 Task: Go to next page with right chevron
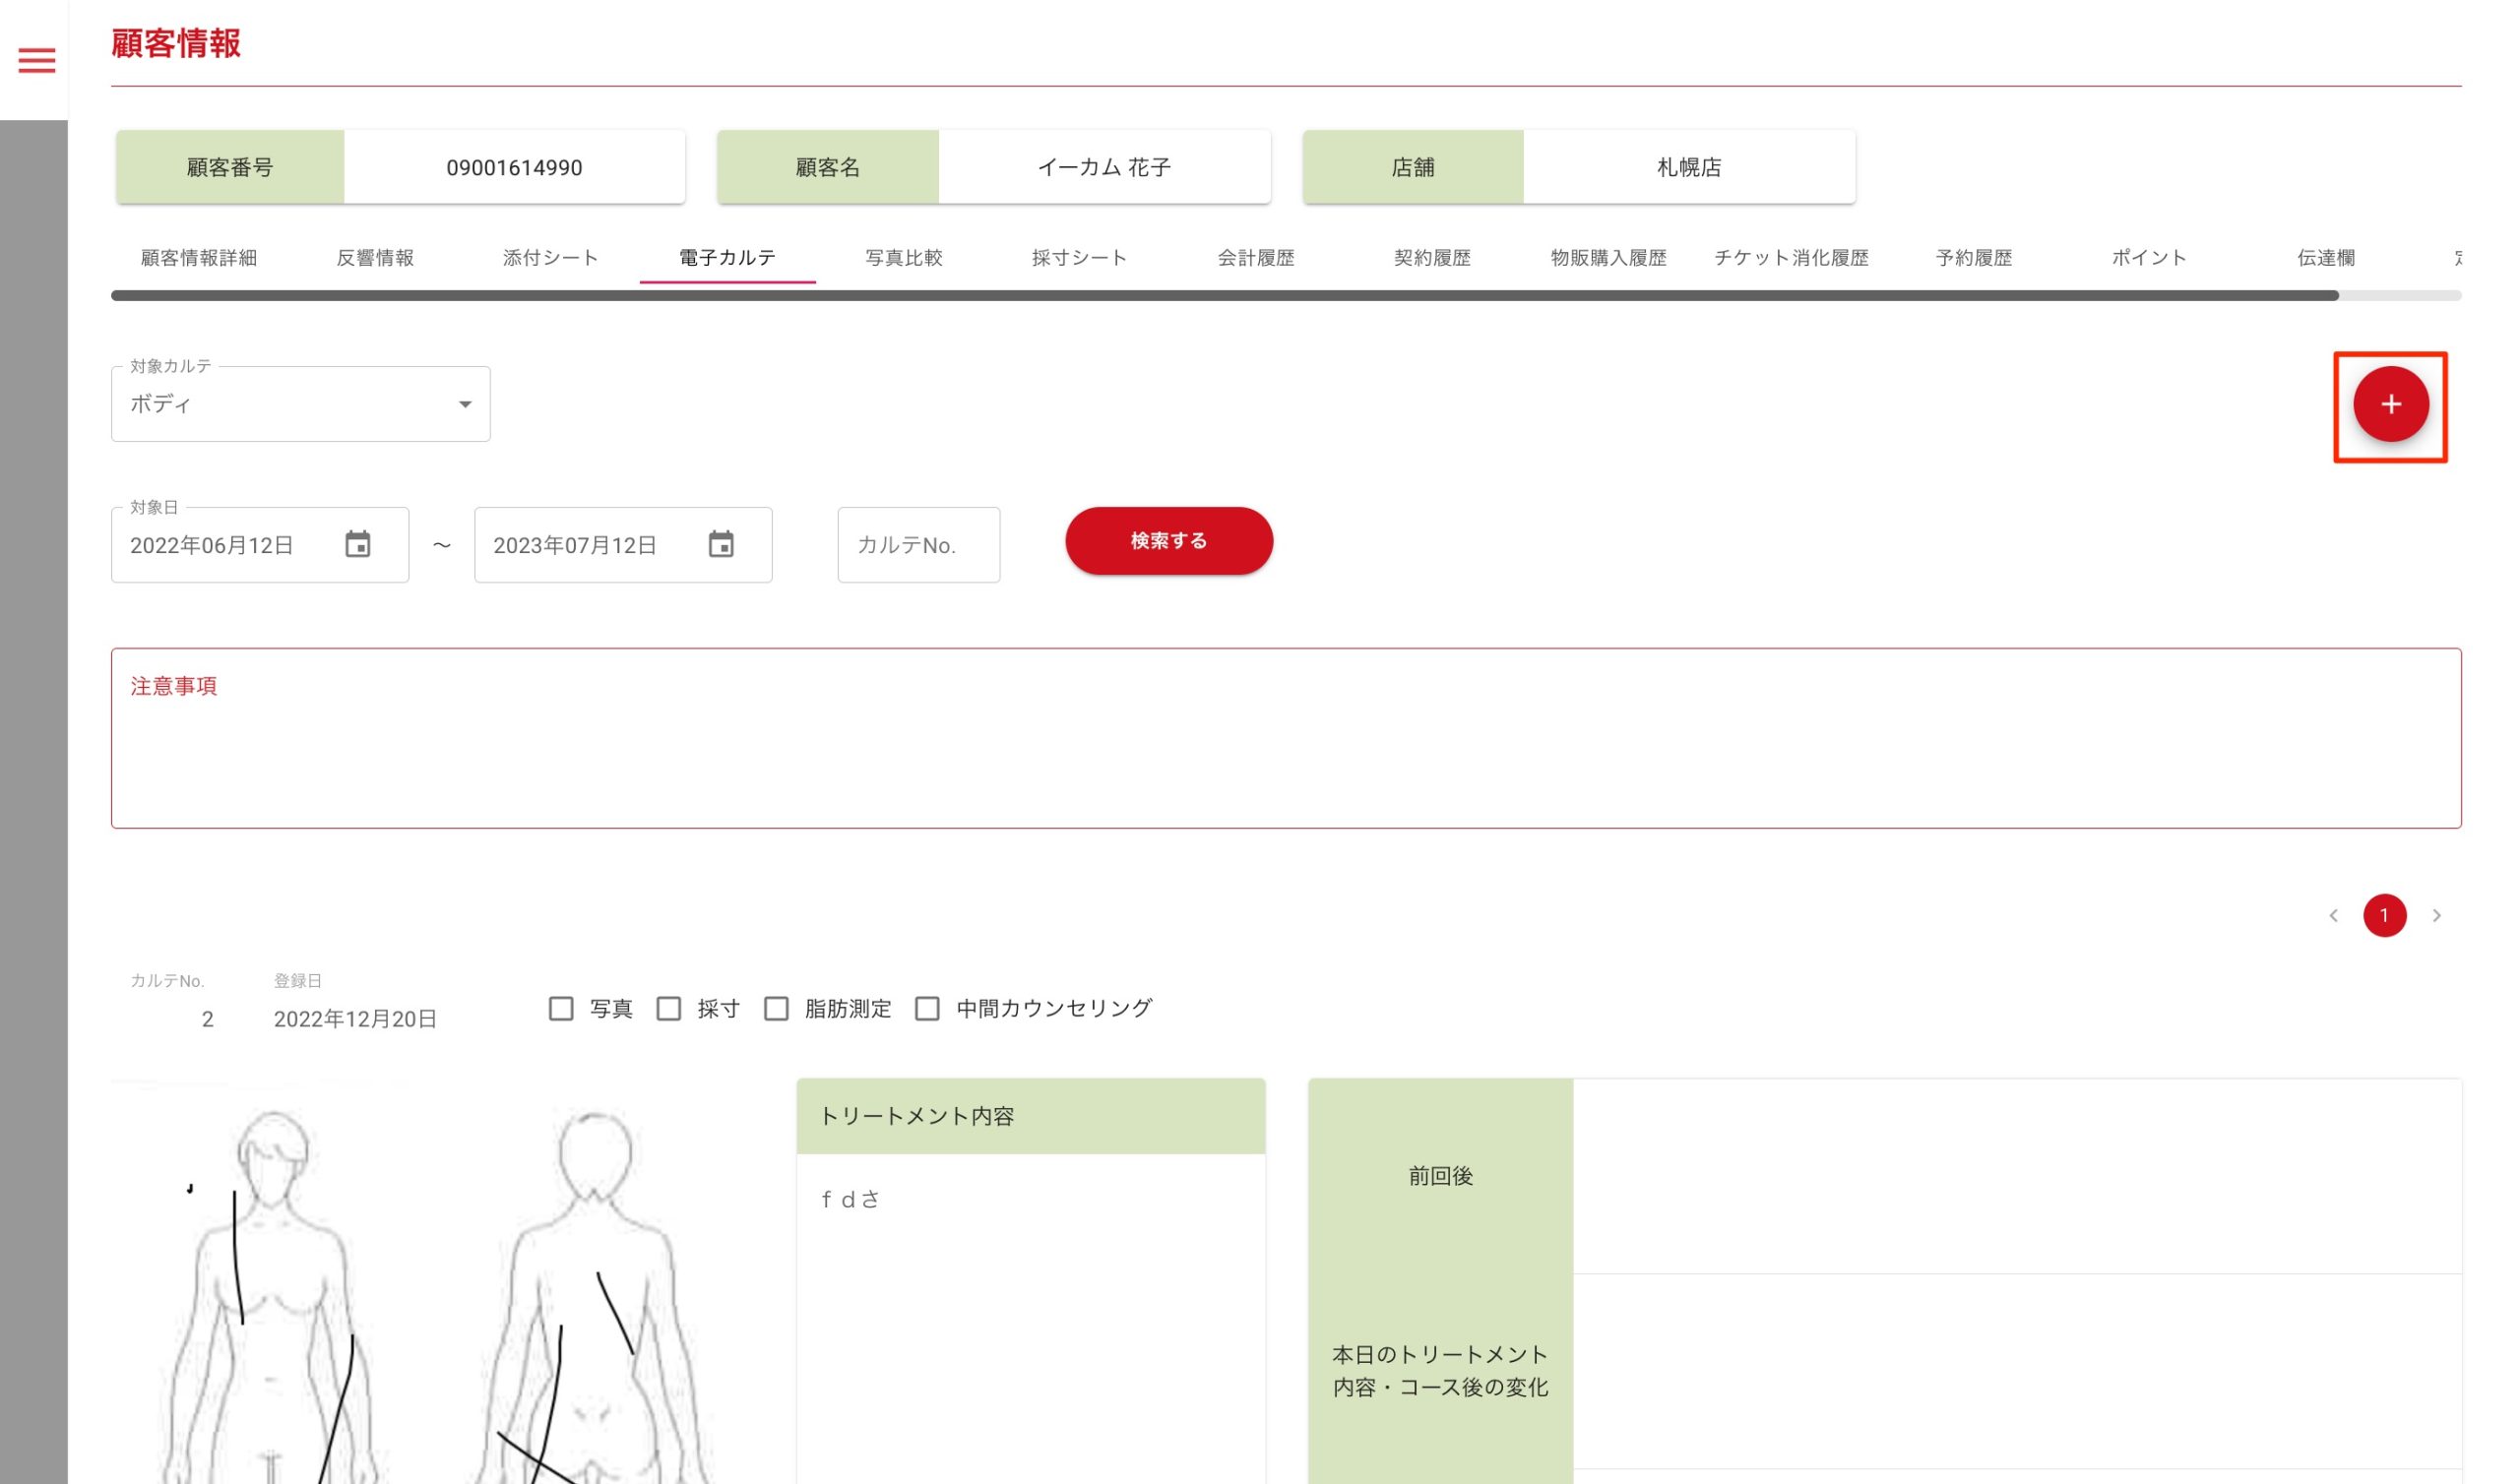coord(2436,916)
